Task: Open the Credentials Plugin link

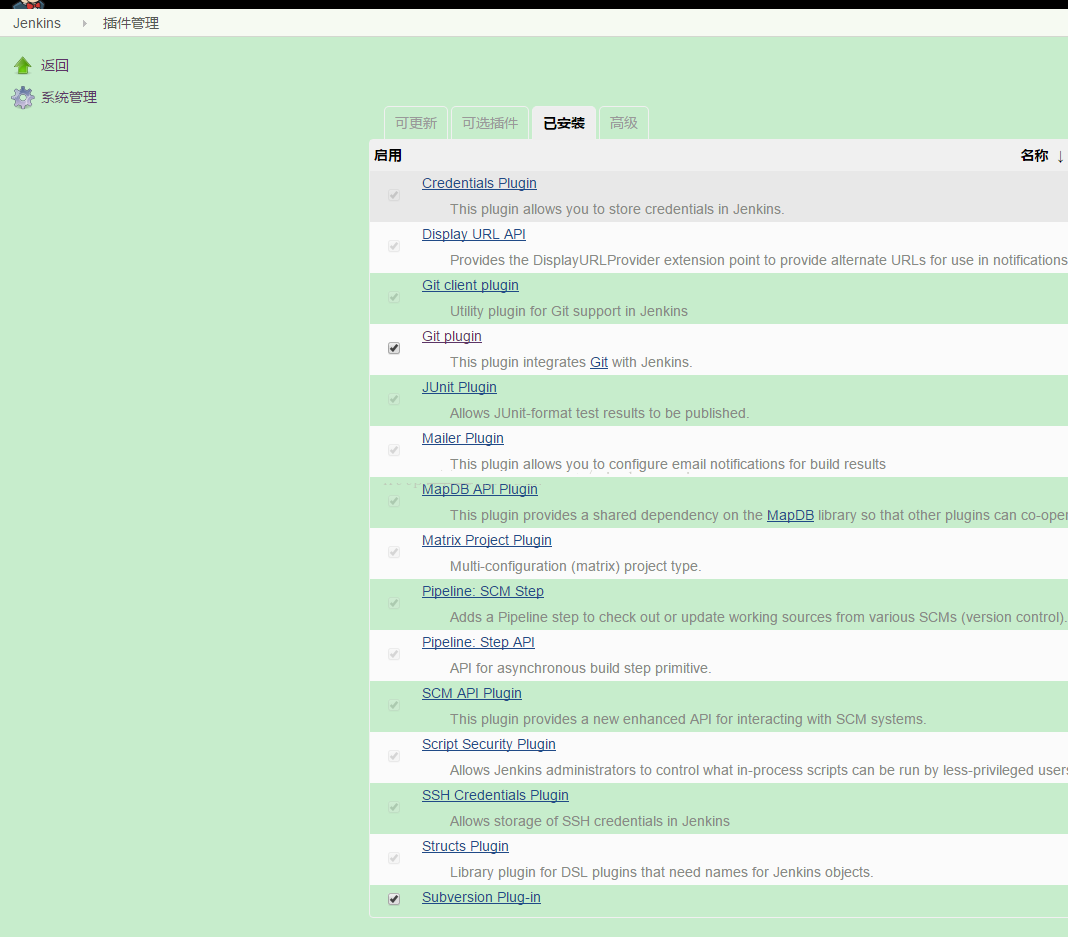Action: click(x=479, y=183)
